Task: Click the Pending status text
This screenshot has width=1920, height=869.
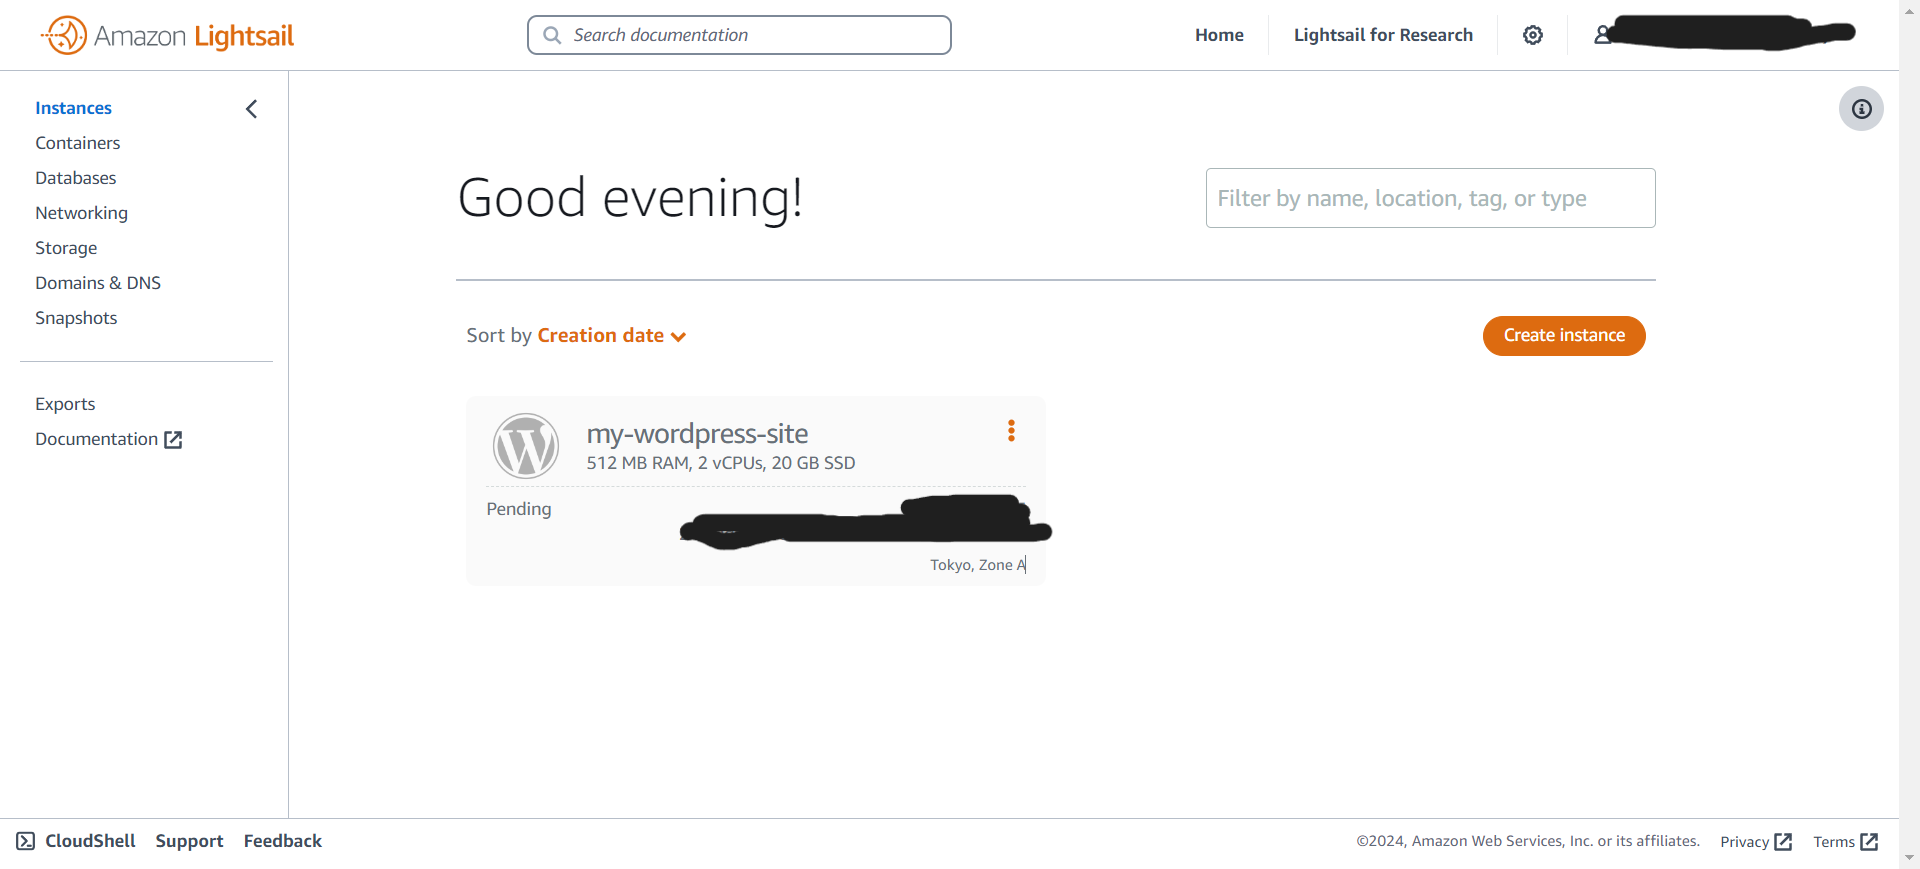Action: click(x=518, y=509)
